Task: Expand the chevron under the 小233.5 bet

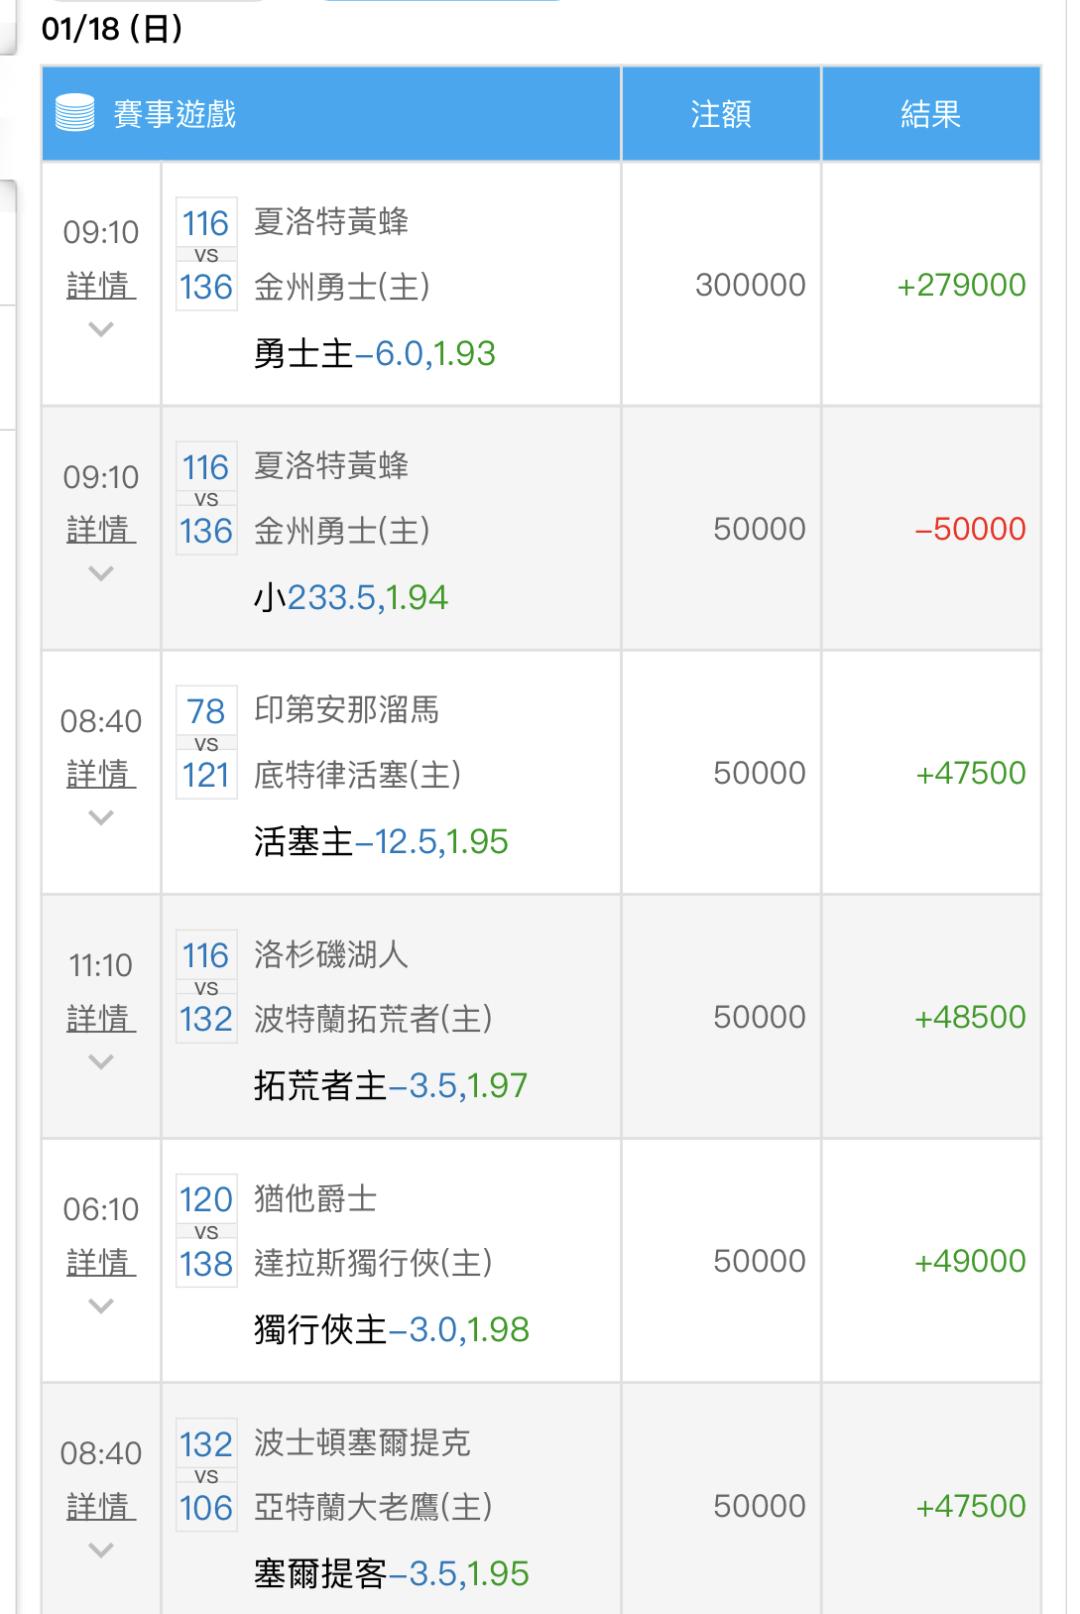Action: [101, 573]
